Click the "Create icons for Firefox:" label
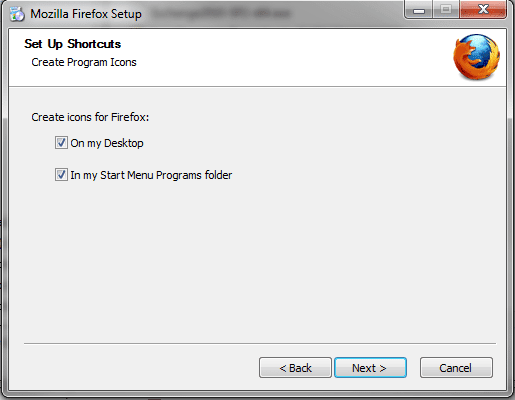 tap(90, 117)
